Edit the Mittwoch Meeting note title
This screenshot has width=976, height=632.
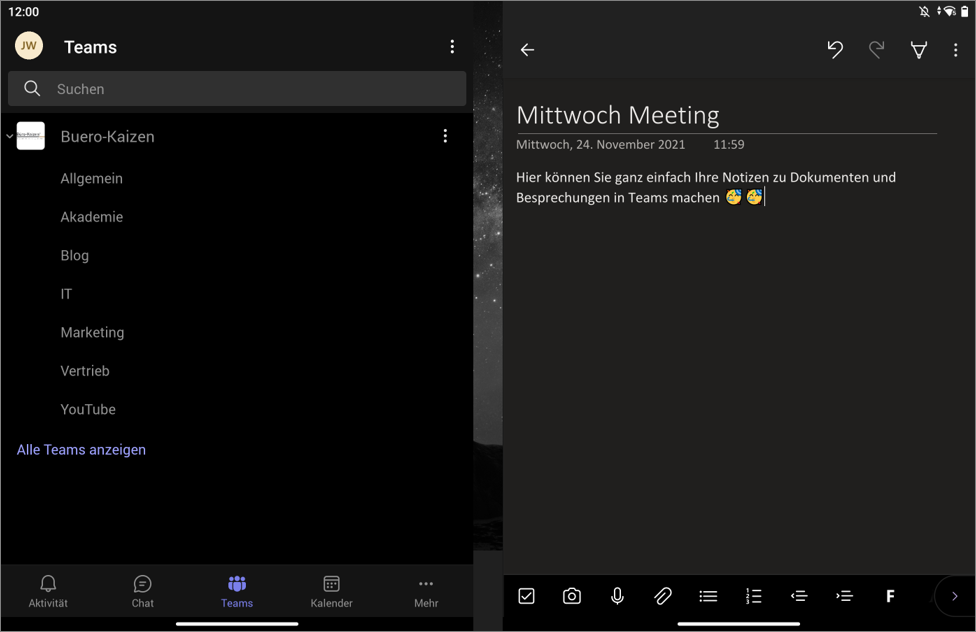click(x=617, y=115)
